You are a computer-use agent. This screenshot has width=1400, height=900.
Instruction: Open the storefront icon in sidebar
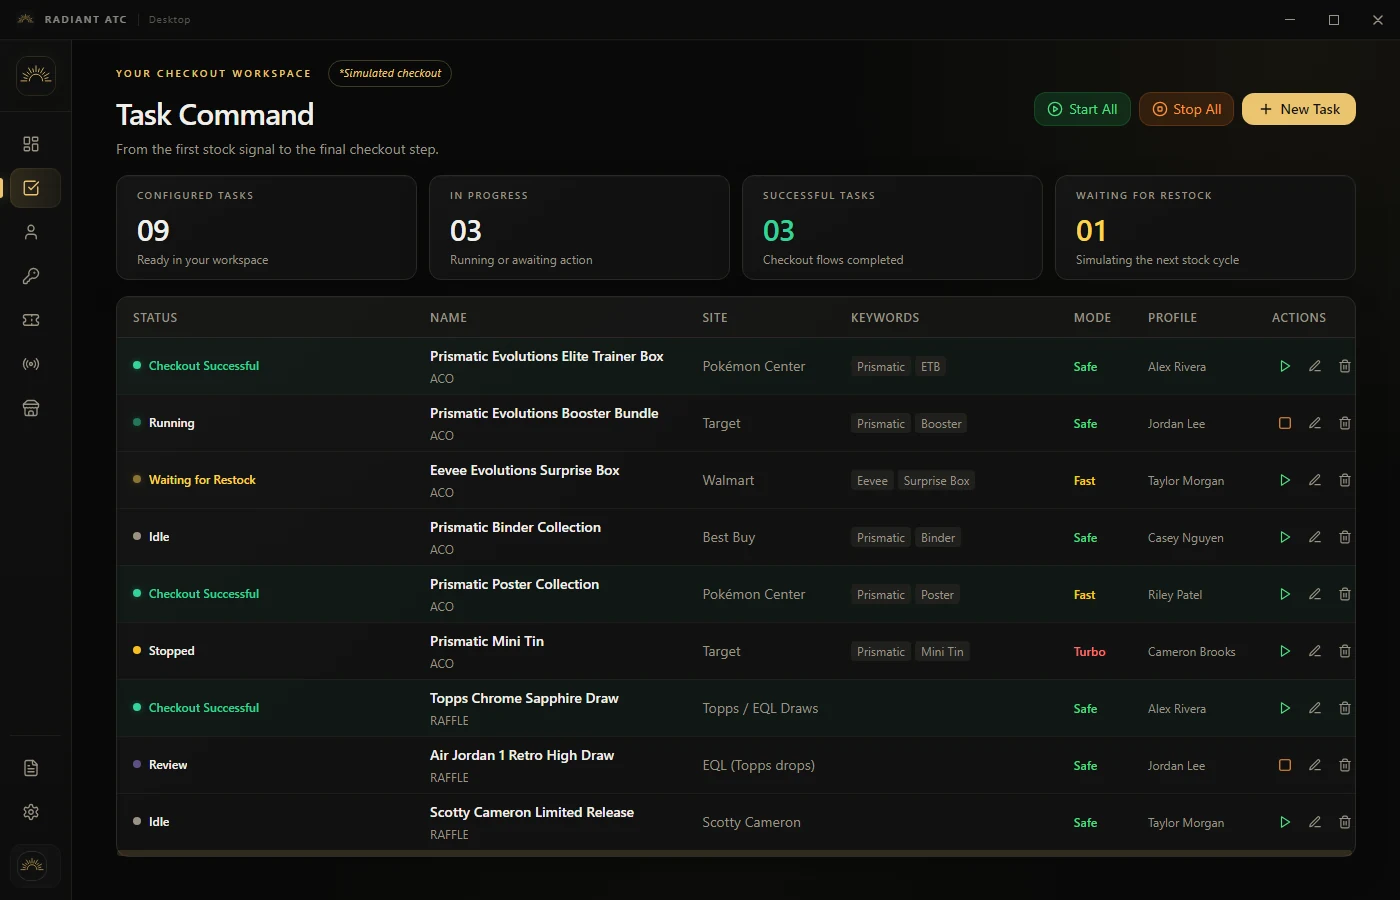click(31, 408)
